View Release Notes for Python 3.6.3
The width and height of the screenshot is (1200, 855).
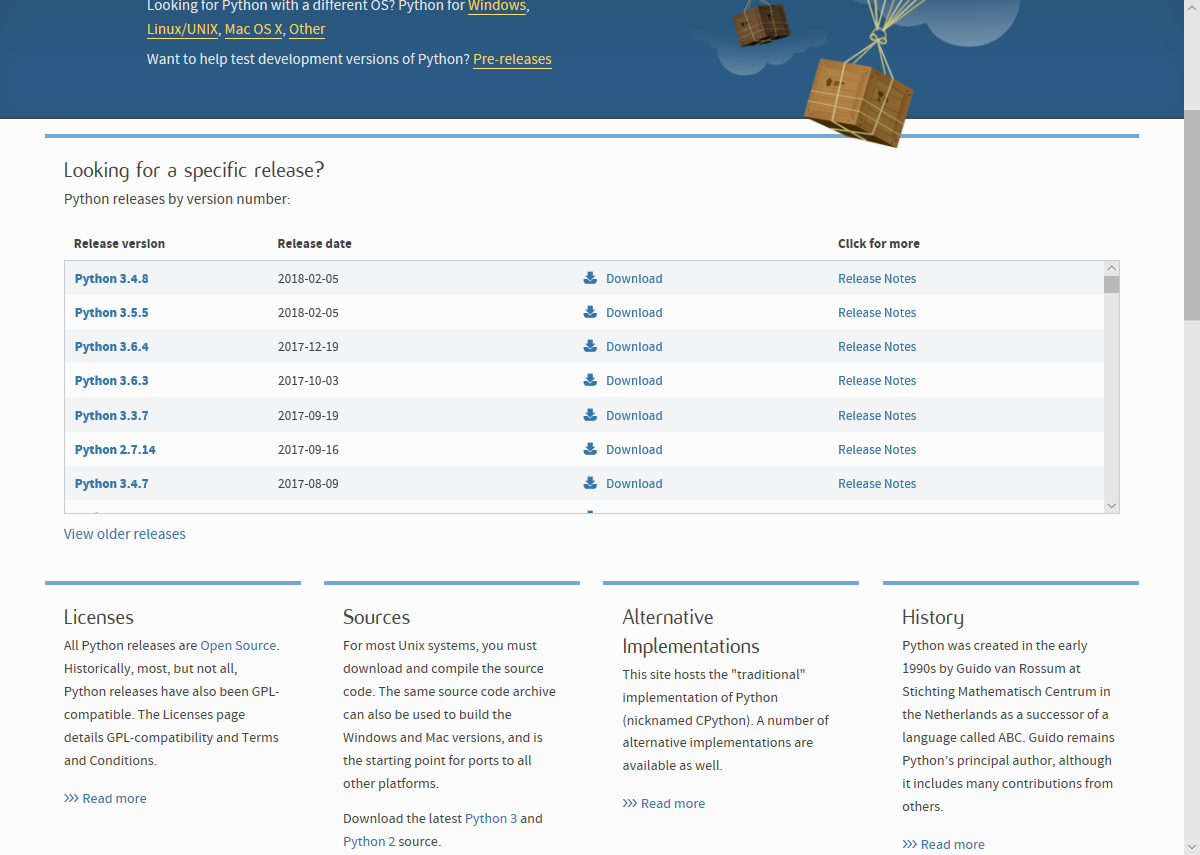point(877,381)
